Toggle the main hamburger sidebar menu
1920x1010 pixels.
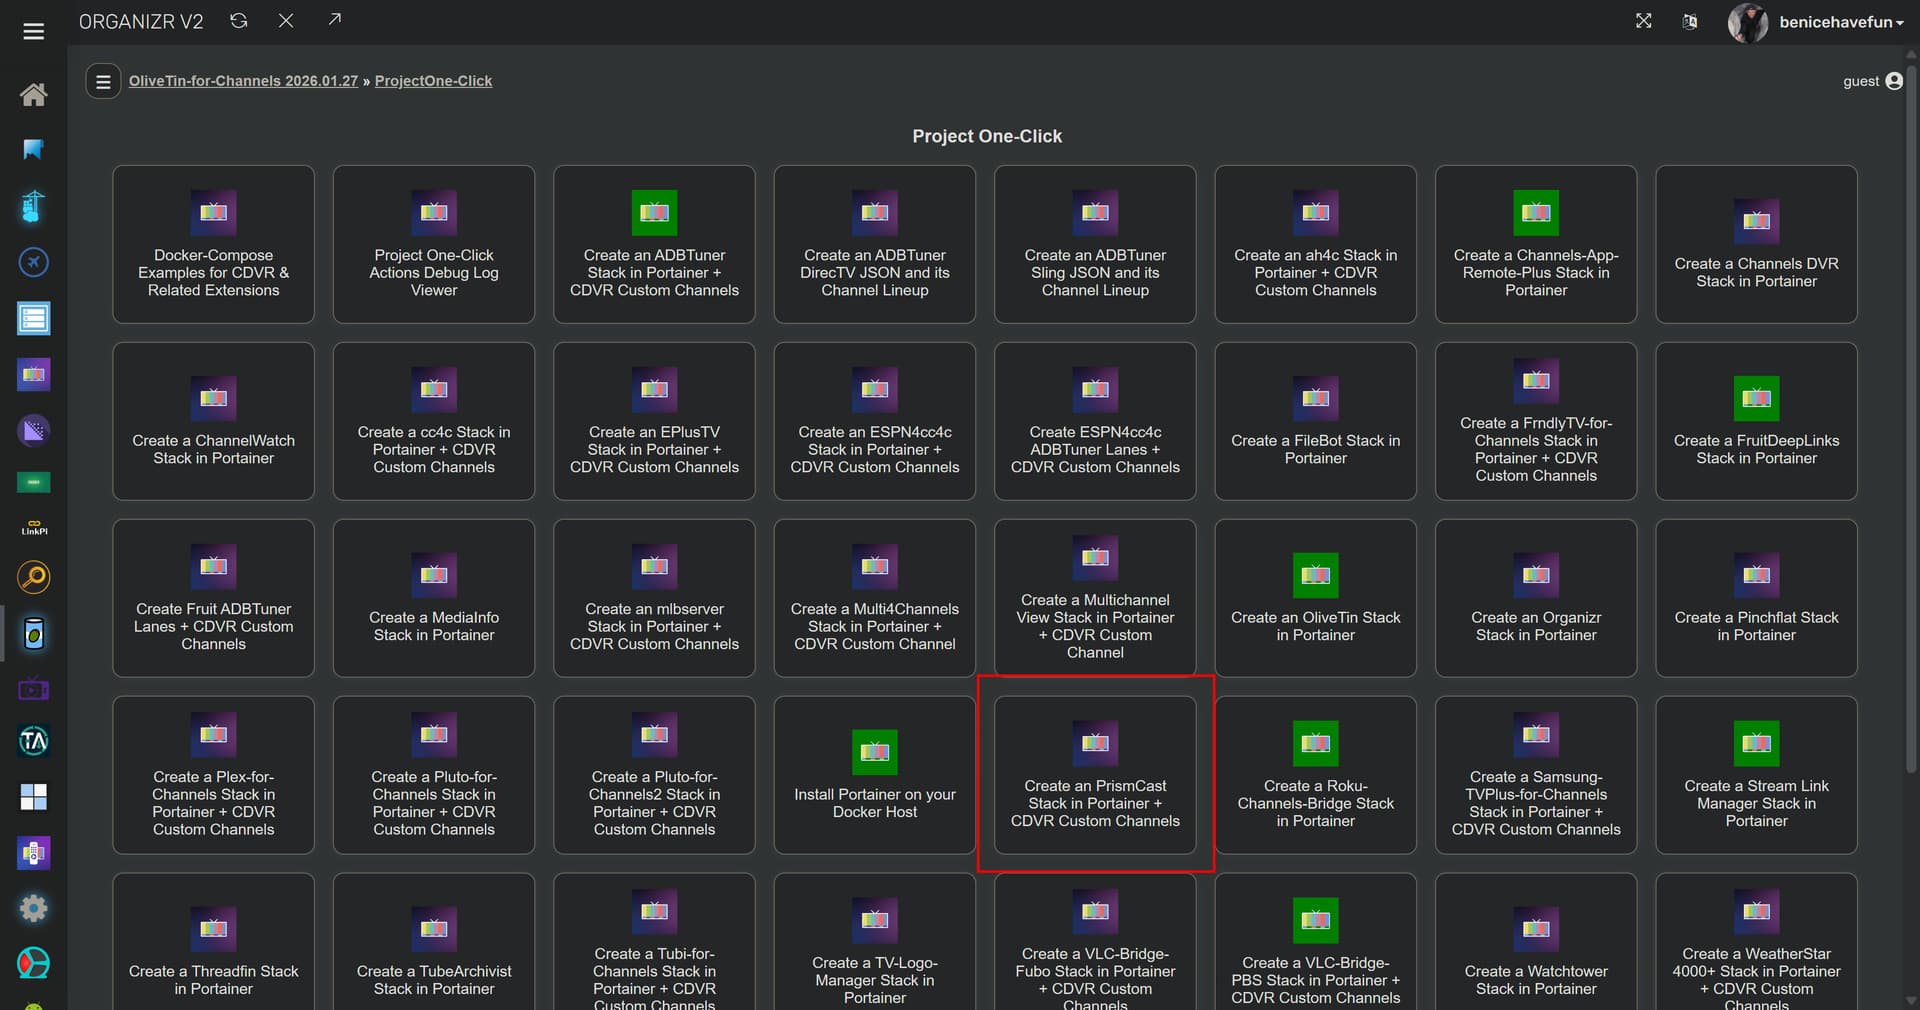(x=33, y=32)
